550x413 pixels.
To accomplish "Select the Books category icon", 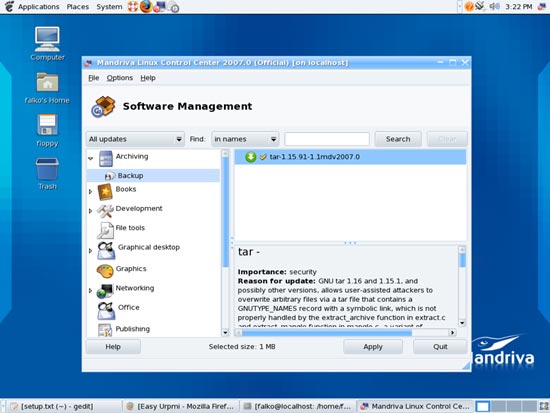I will pos(105,192).
